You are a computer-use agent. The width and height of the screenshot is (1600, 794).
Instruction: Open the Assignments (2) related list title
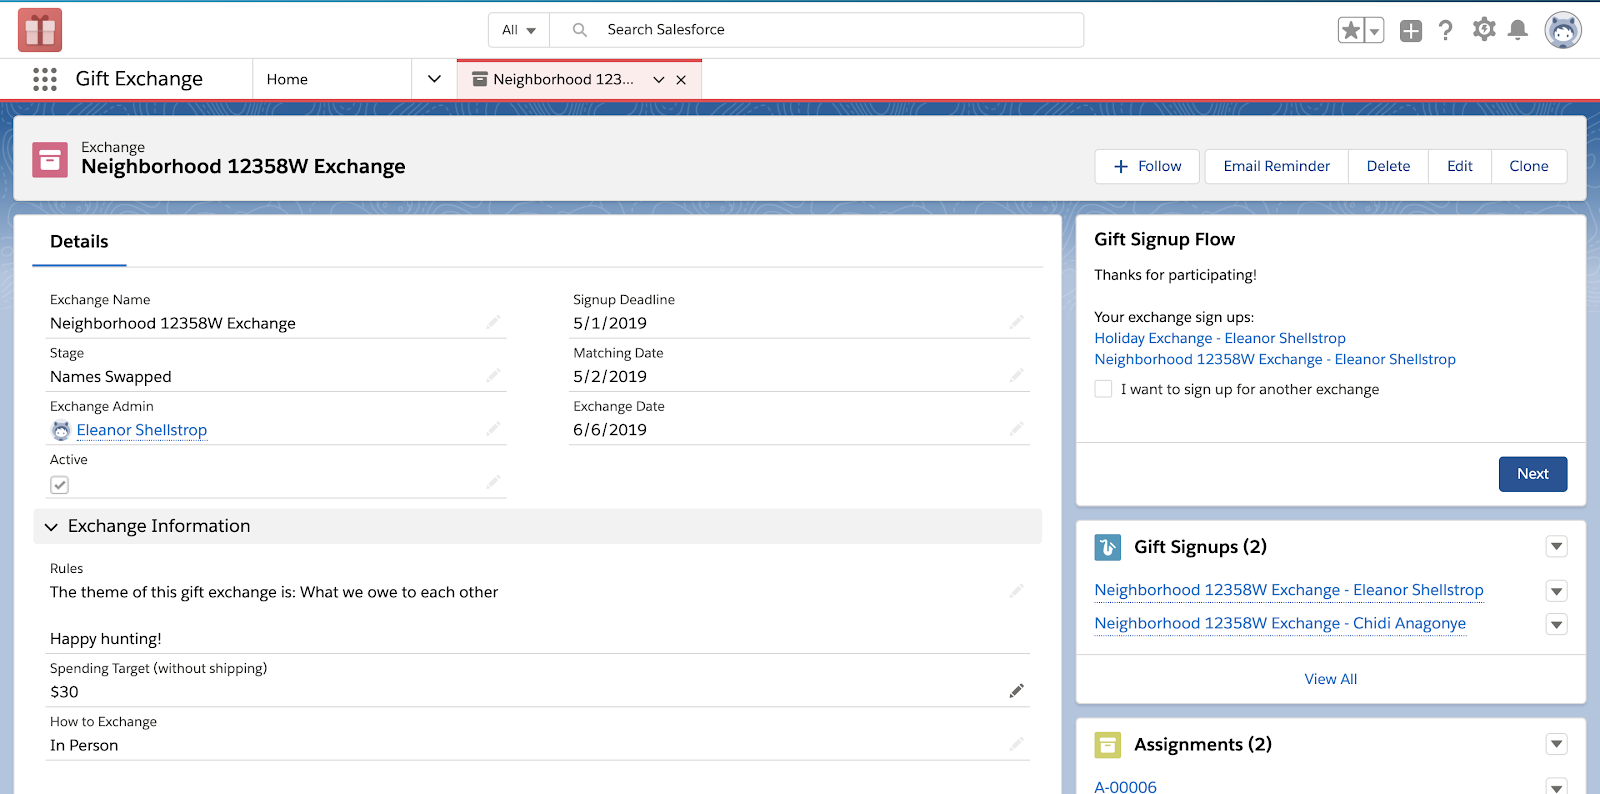click(x=1202, y=745)
